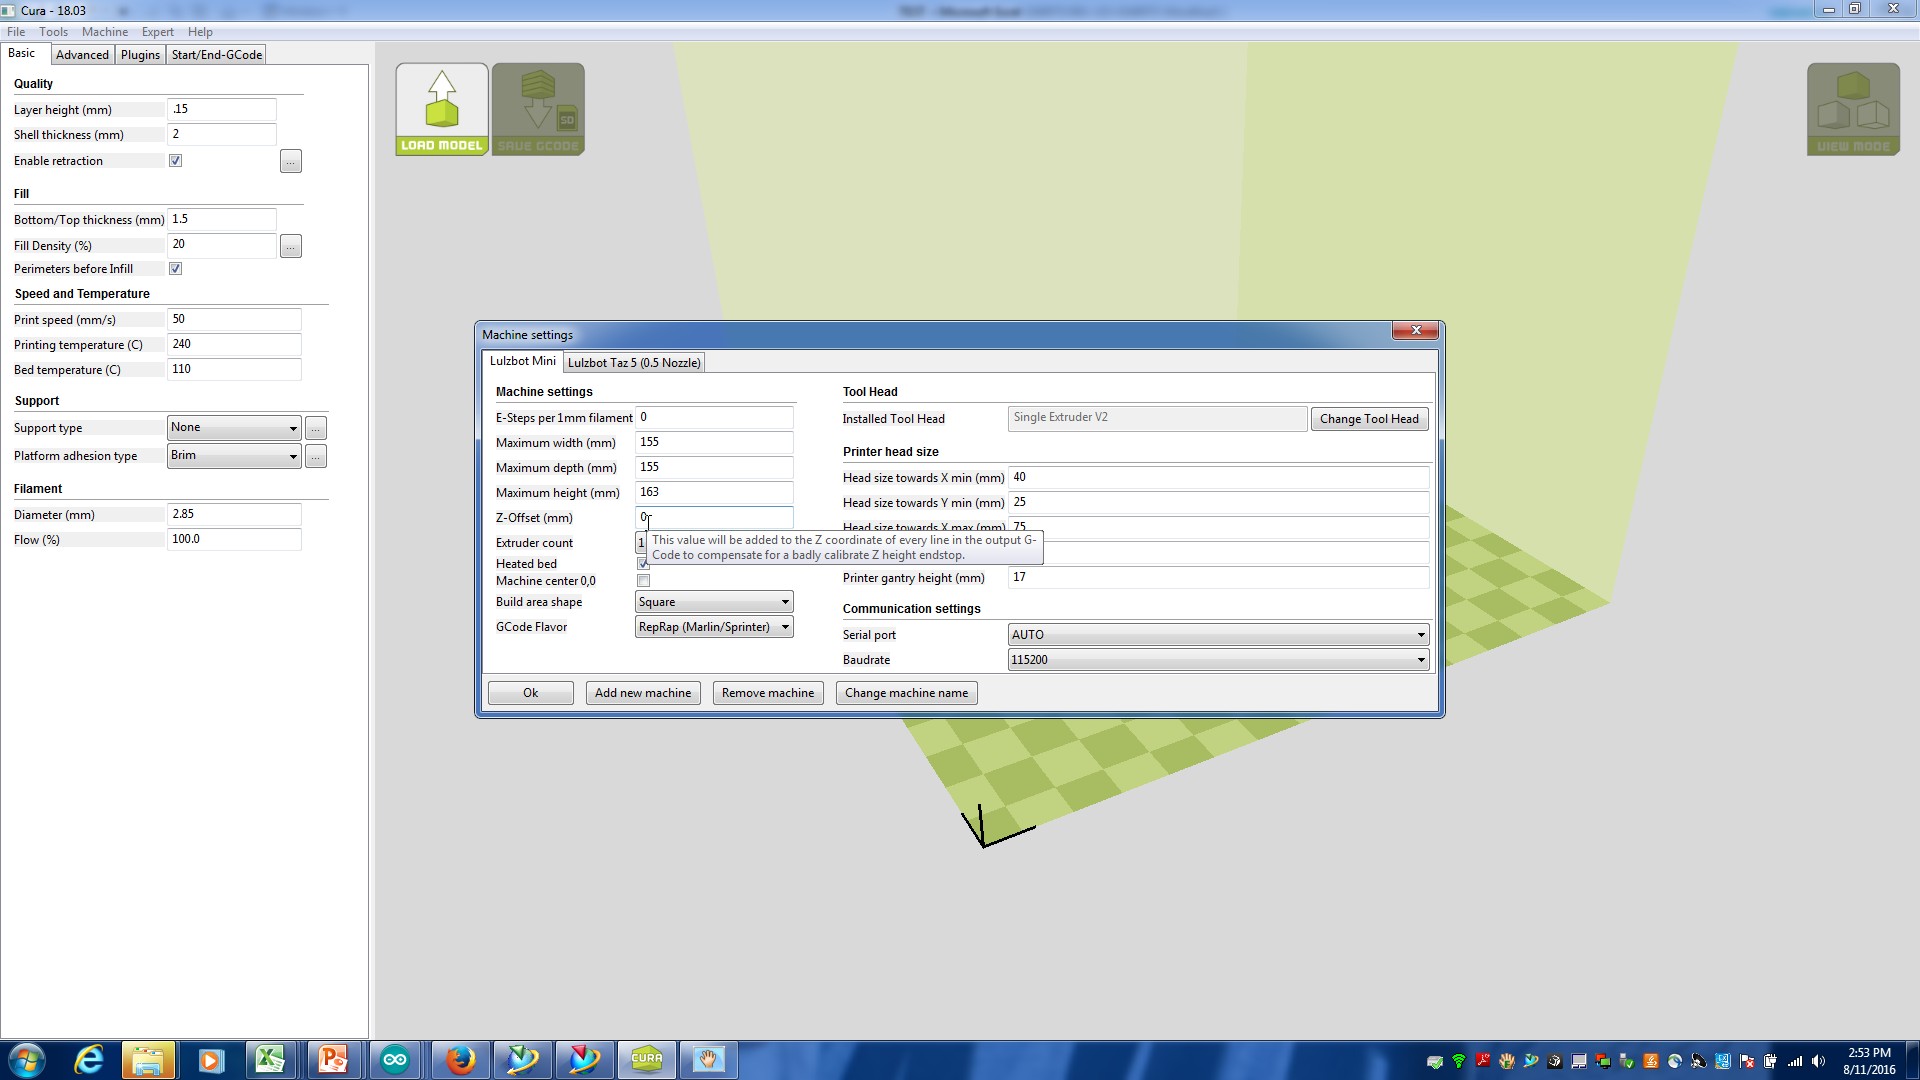
Task: Expand the Support type dropdown
Action: (234, 428)
